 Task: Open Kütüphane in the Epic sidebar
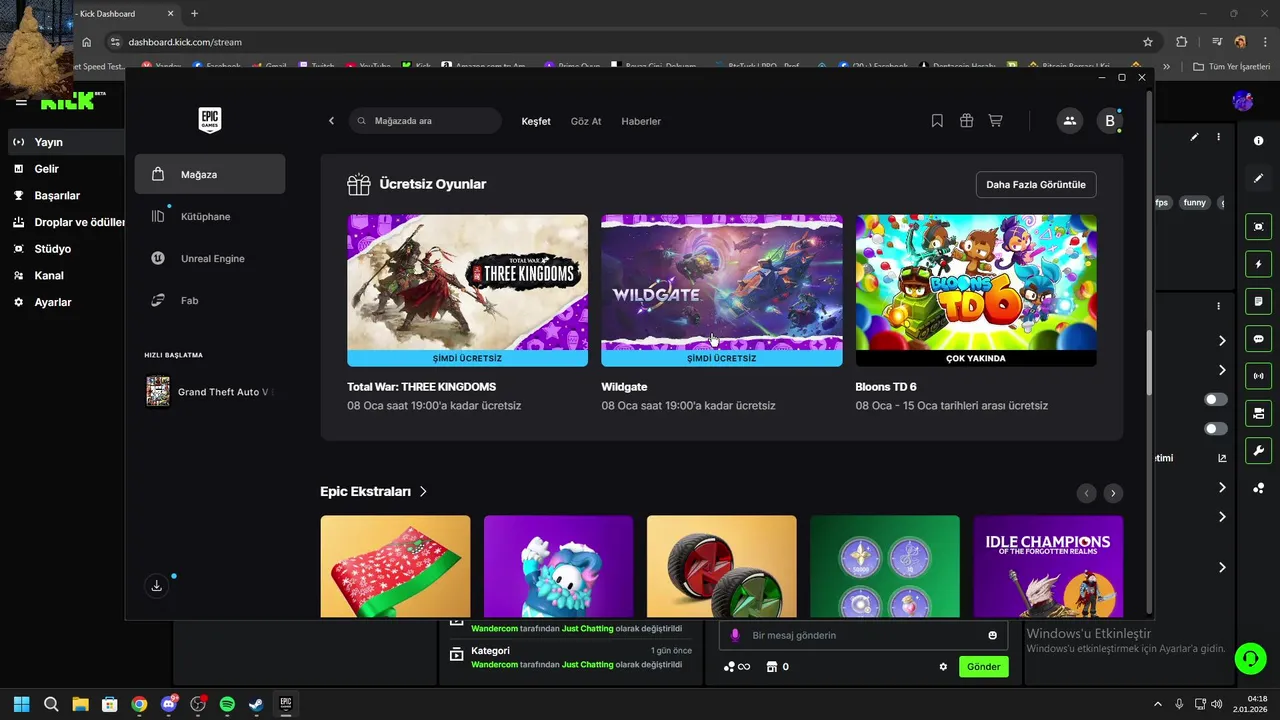point(210,216)
